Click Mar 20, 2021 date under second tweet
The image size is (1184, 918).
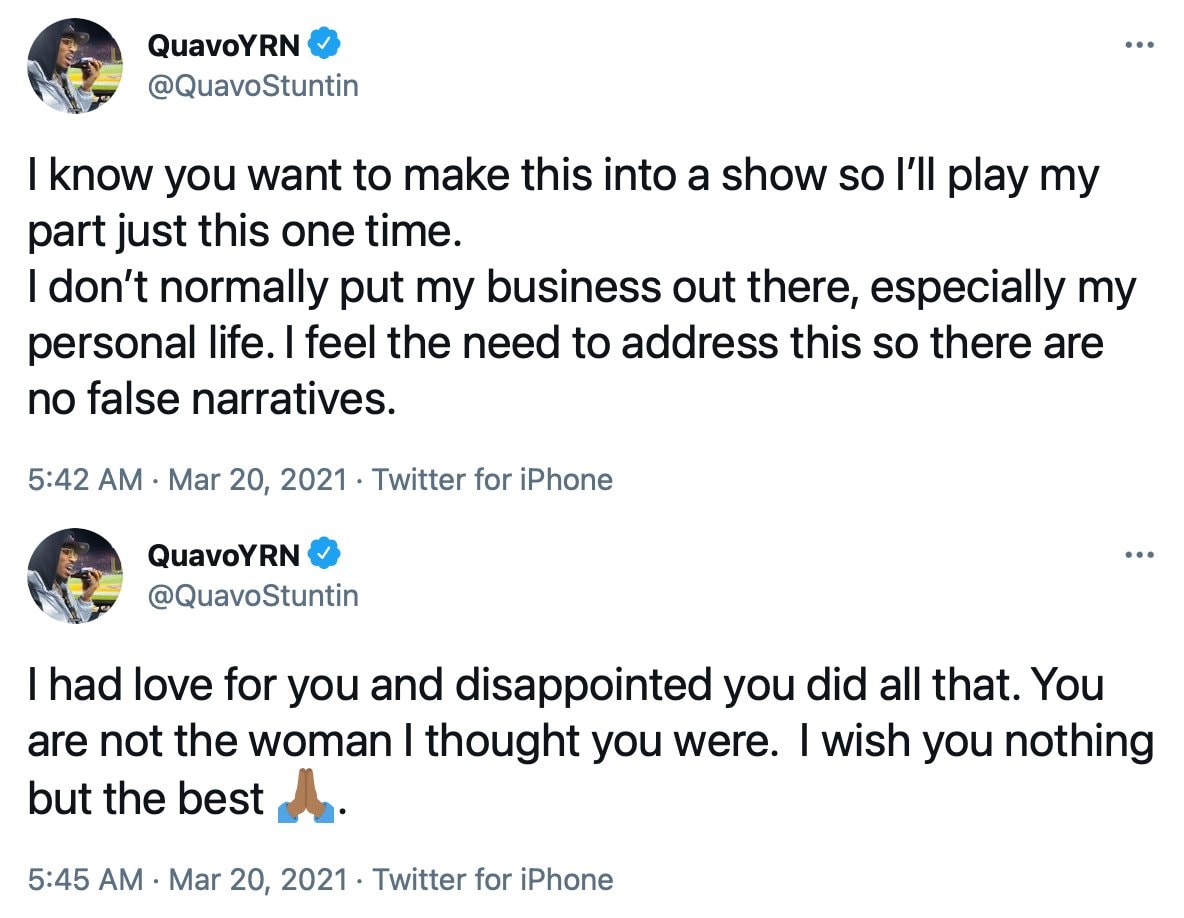point(257,879)
